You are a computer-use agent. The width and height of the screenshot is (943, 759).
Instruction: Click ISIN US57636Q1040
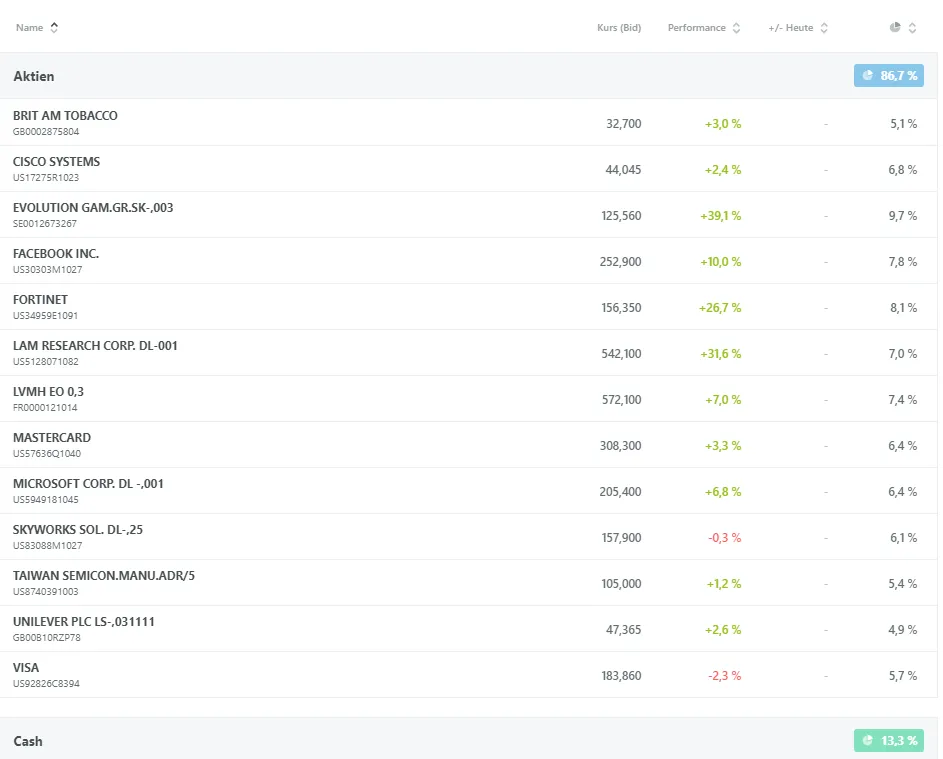47,453
